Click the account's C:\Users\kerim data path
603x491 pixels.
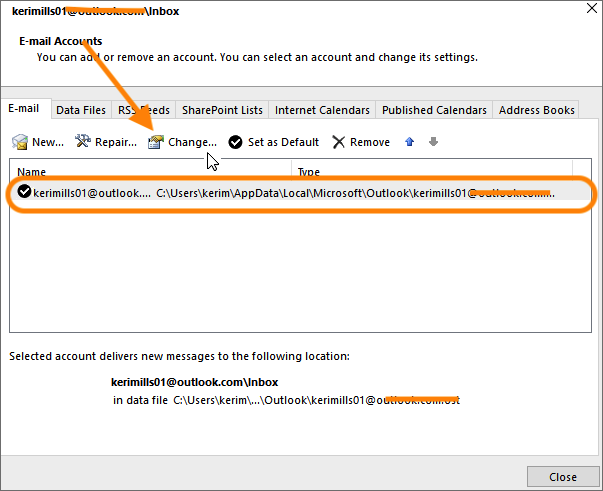355,193
